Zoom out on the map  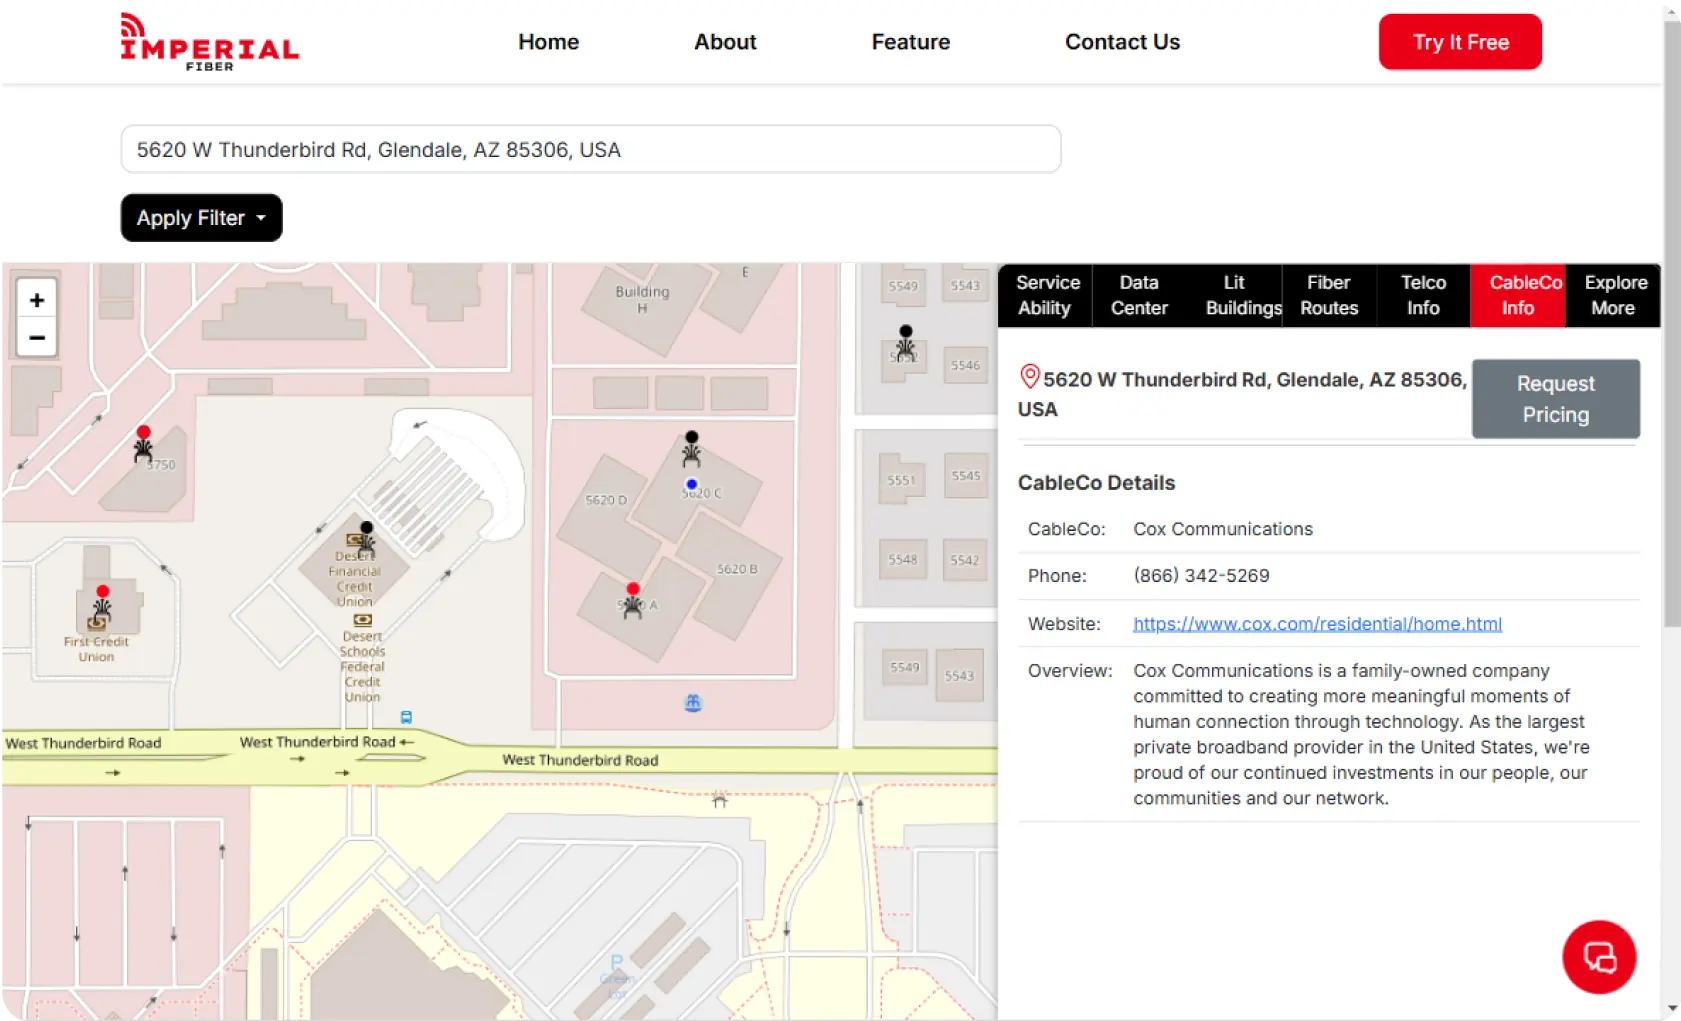[x=37, y=338]
